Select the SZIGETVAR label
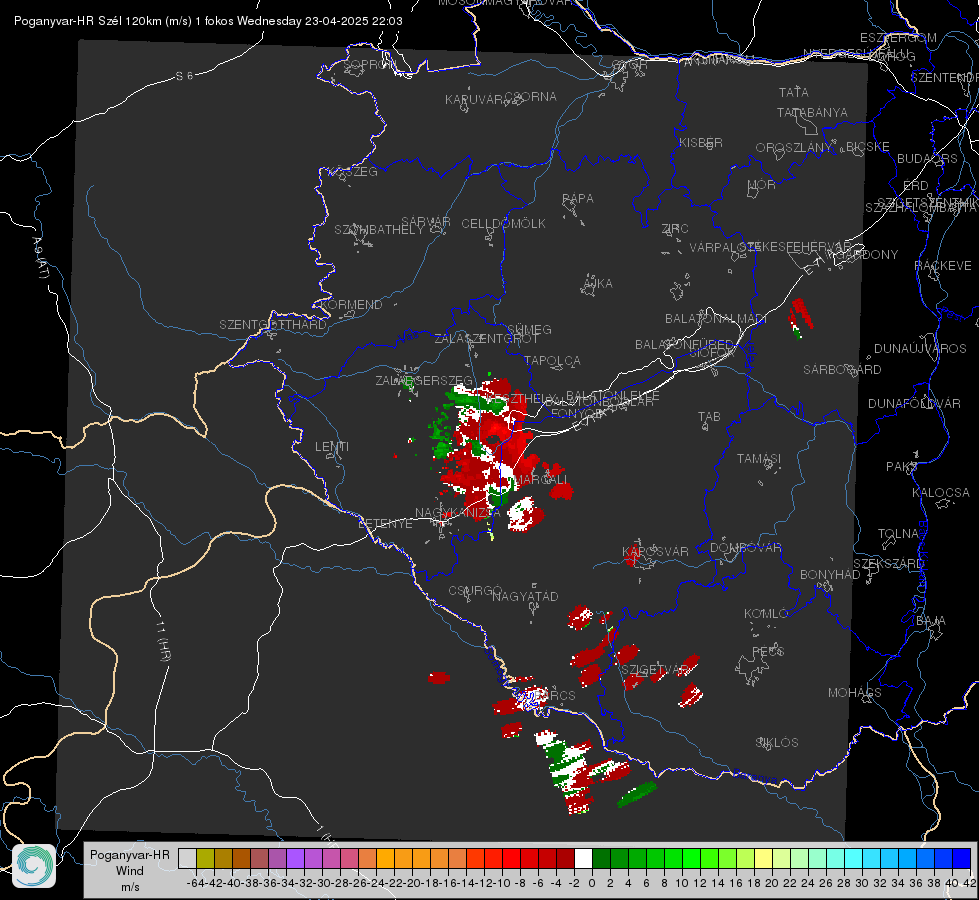This screenshot has width=979, height=900. pyautogui.click(x=655, y=670)
